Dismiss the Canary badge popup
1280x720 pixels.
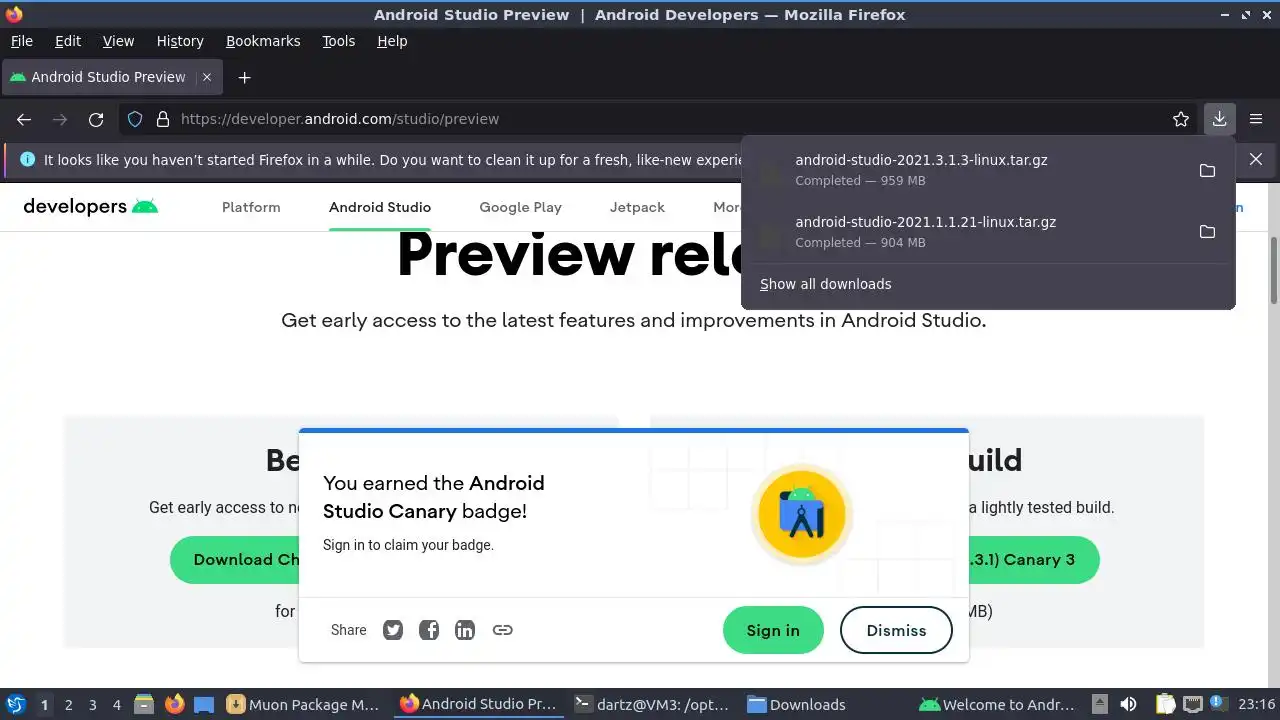[896, 630]
